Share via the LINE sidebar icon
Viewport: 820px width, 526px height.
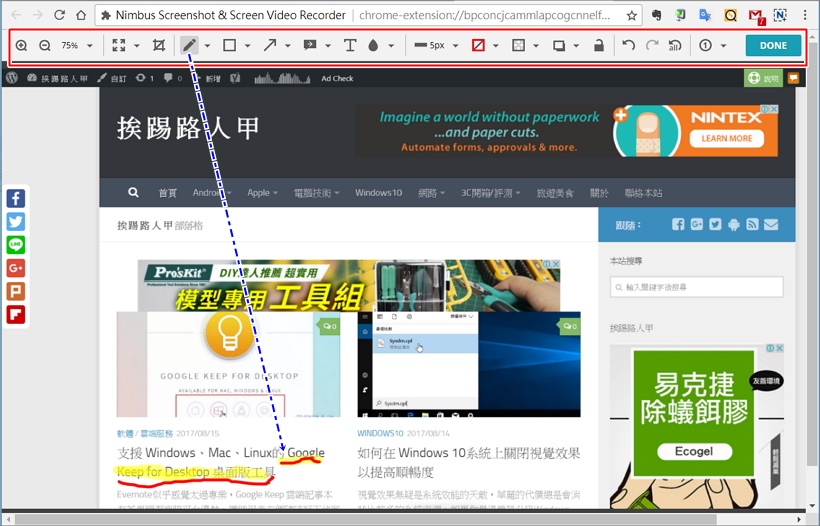point(16,245)
